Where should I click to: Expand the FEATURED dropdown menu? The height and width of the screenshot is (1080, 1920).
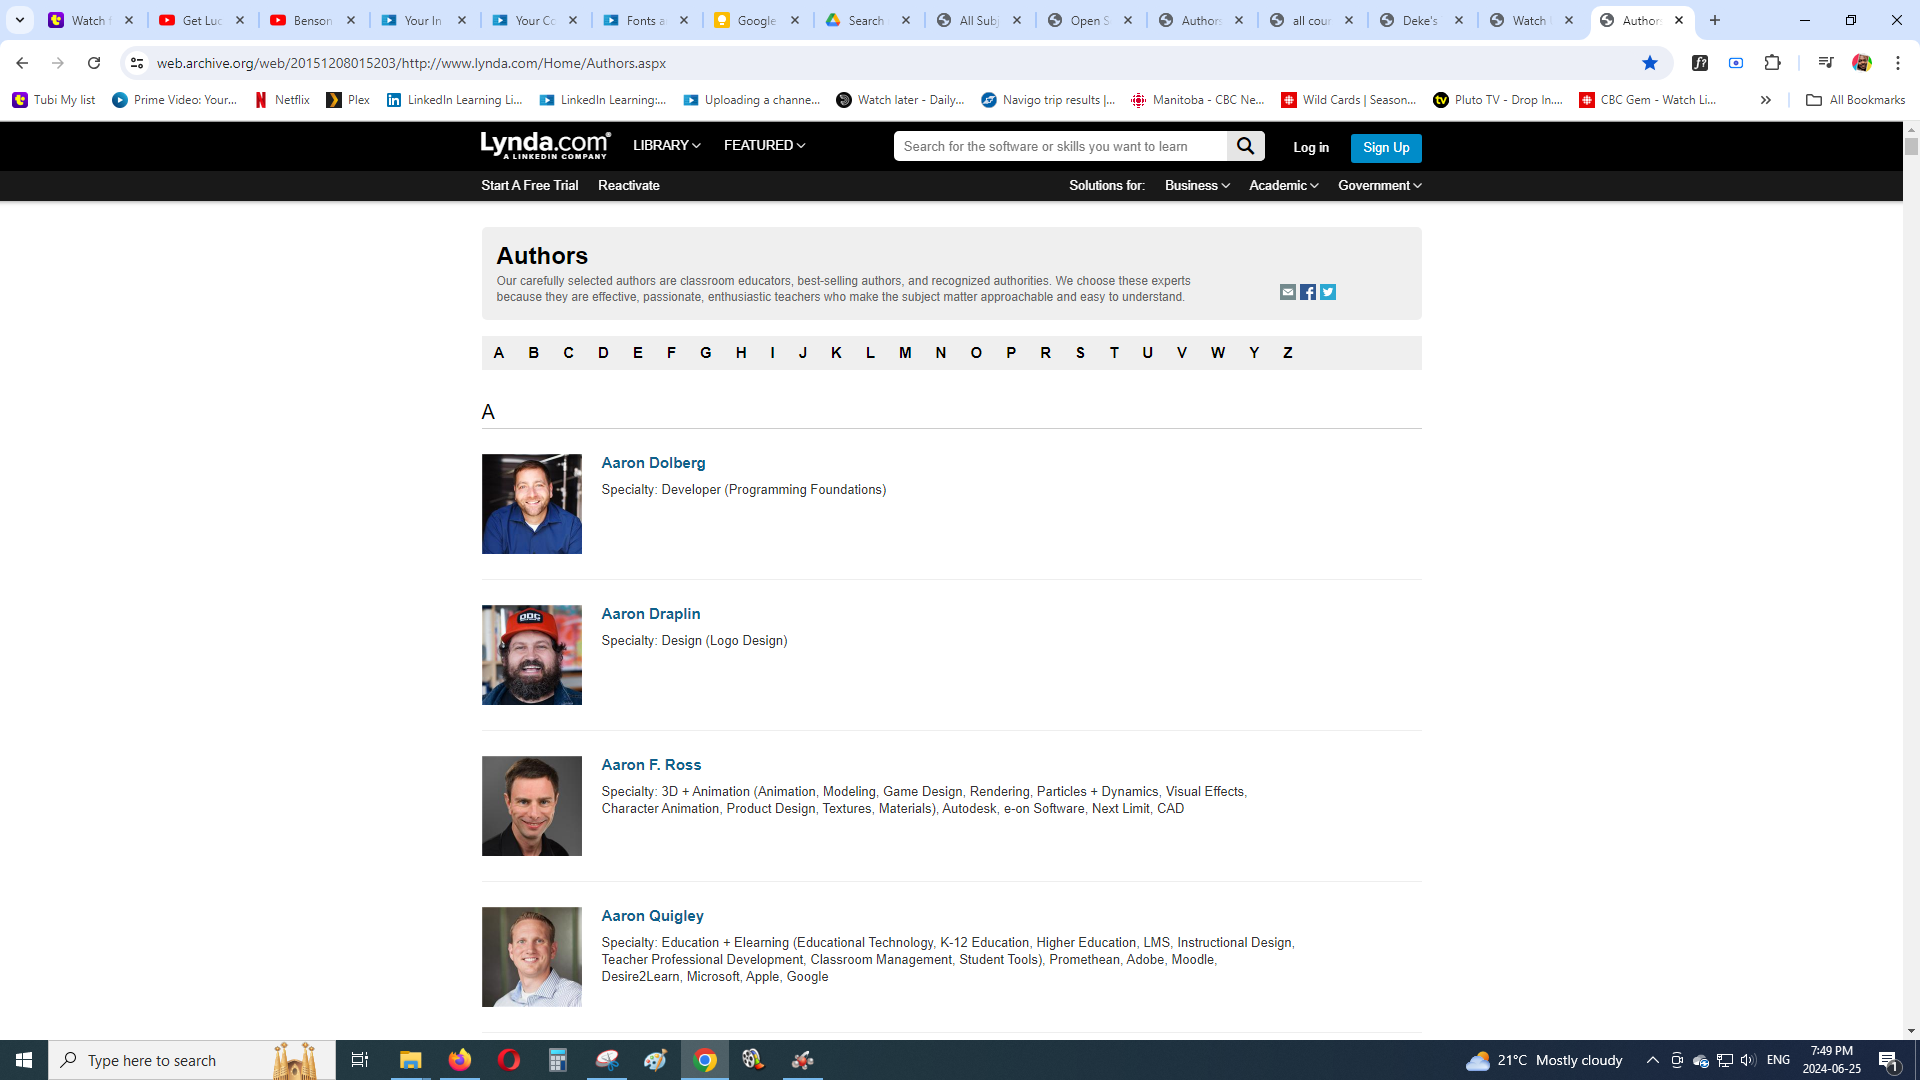[x=764, y=146]
